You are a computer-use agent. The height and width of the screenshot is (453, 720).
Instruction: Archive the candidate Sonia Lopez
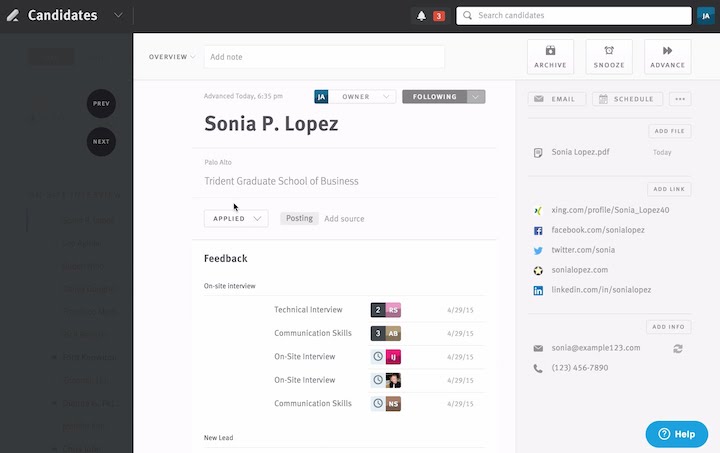550,57
